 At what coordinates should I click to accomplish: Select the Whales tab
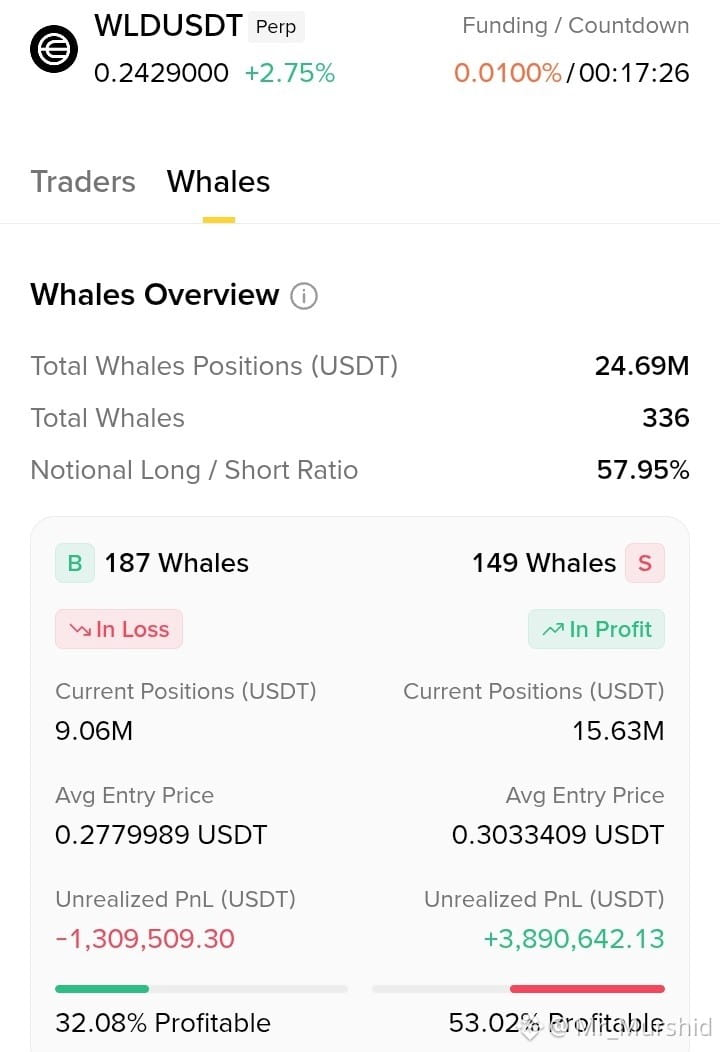tap(218, 182)
